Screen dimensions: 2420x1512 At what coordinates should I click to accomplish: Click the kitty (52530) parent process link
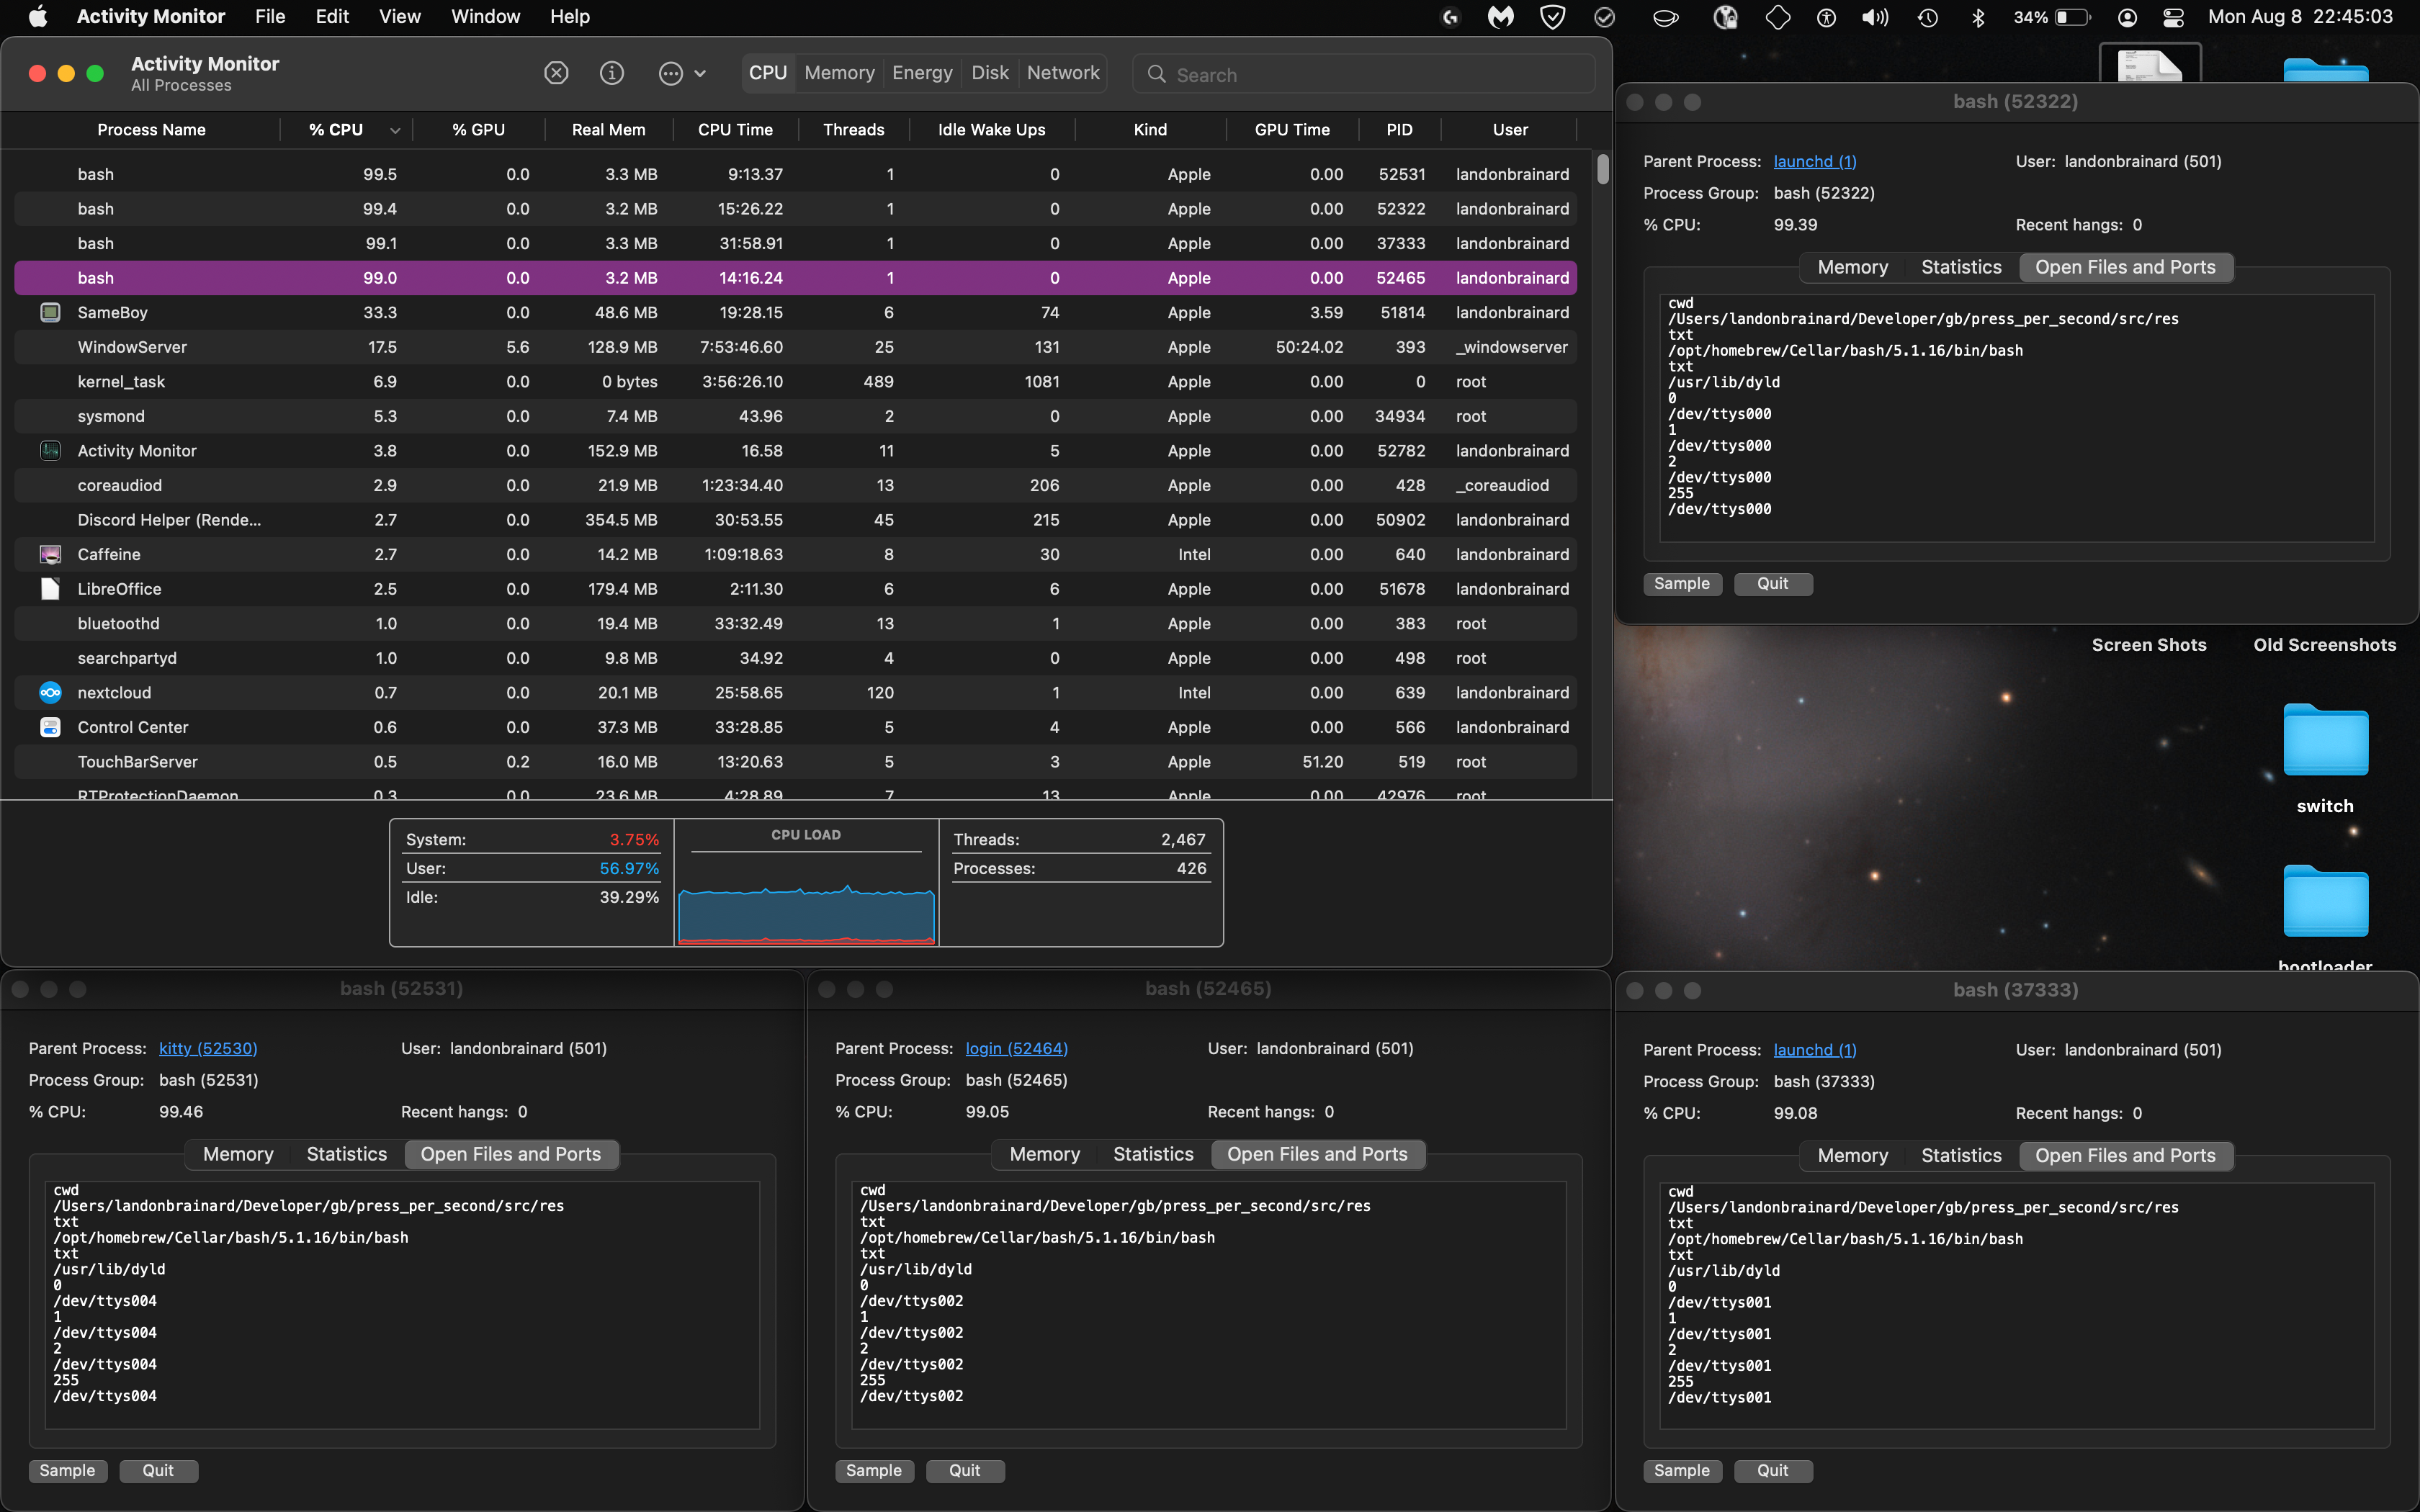207,1048
